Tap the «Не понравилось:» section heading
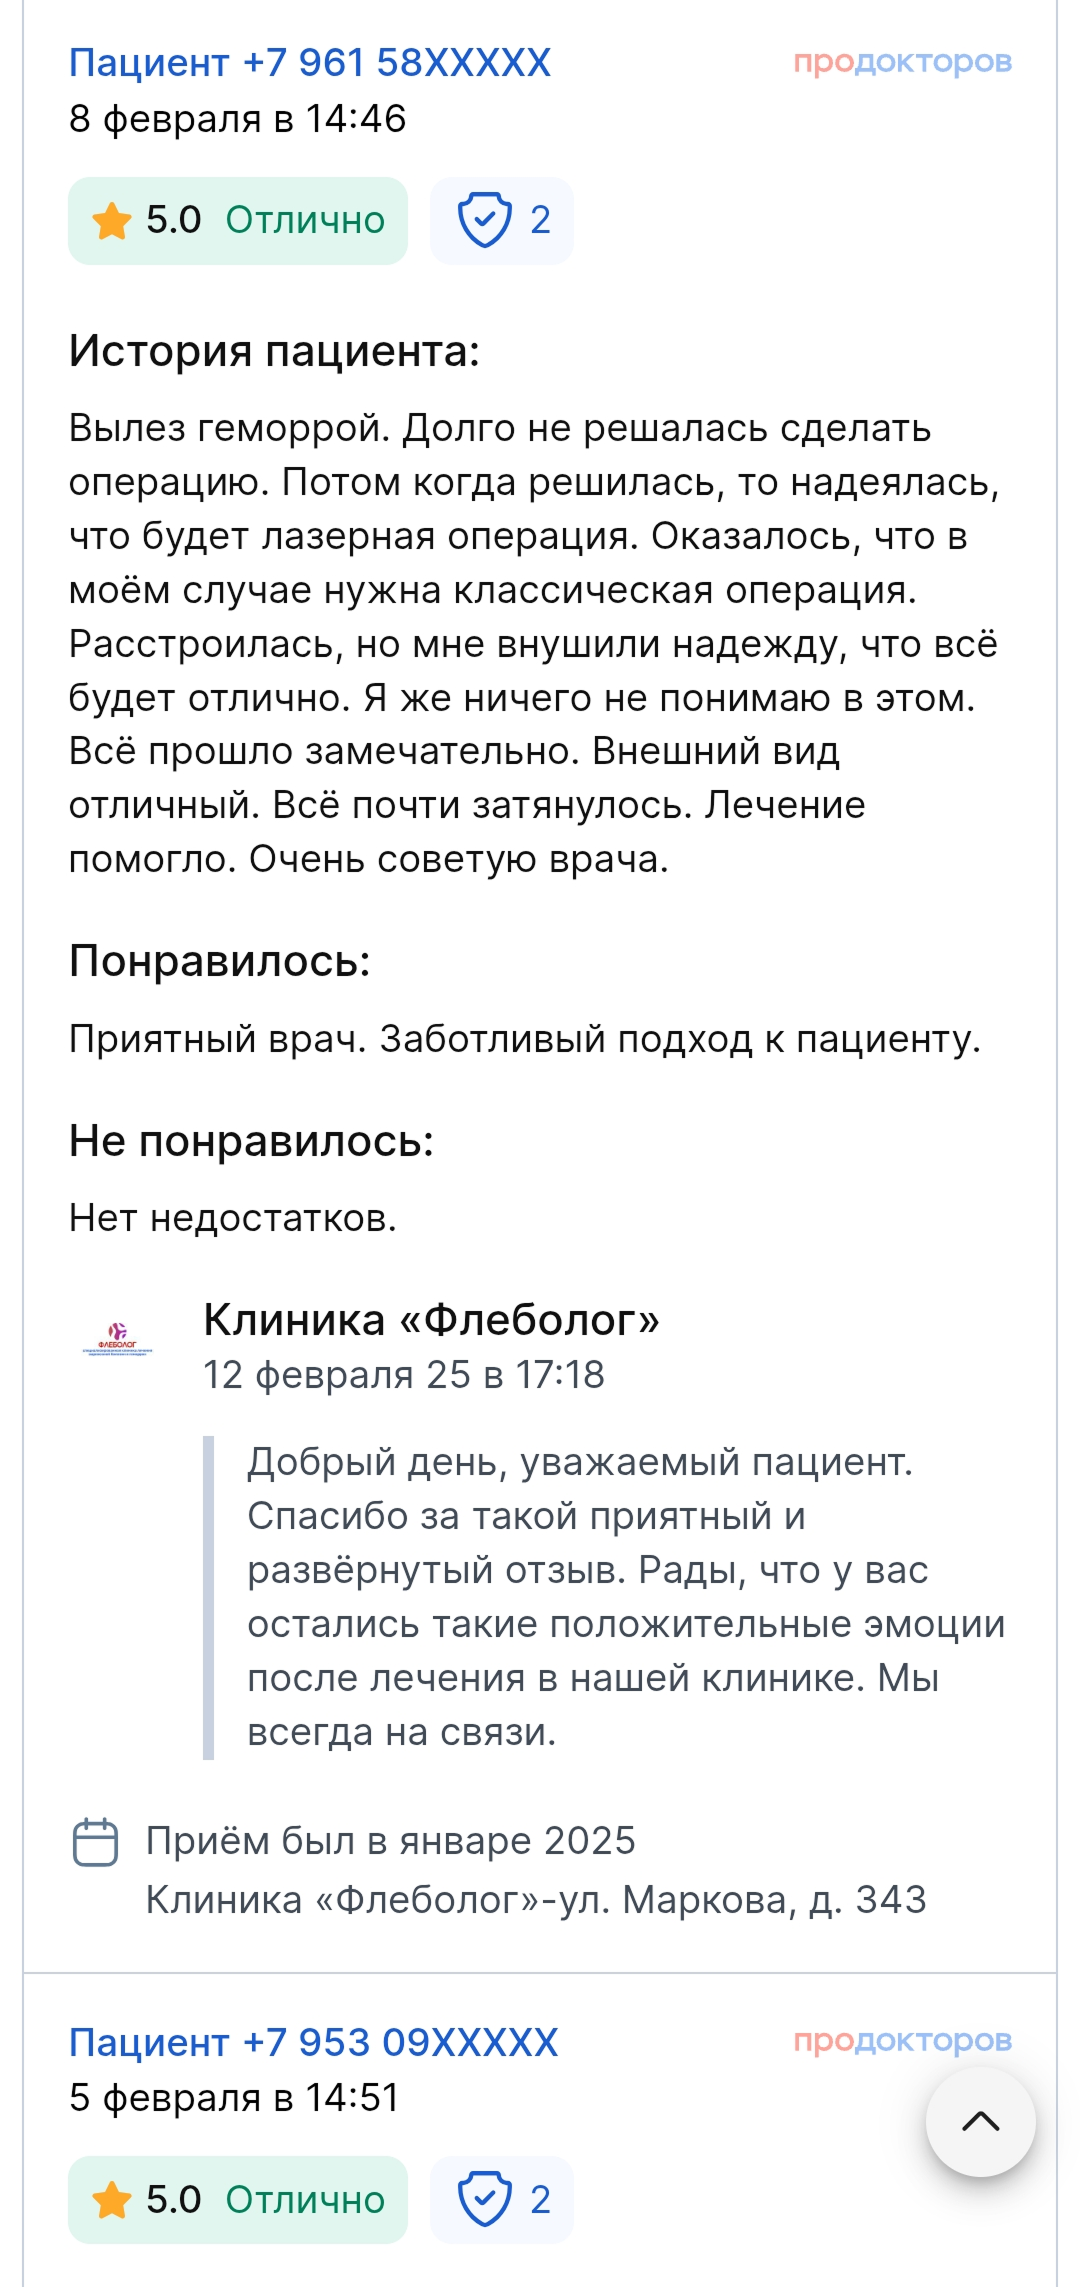 pos(251,1141)
